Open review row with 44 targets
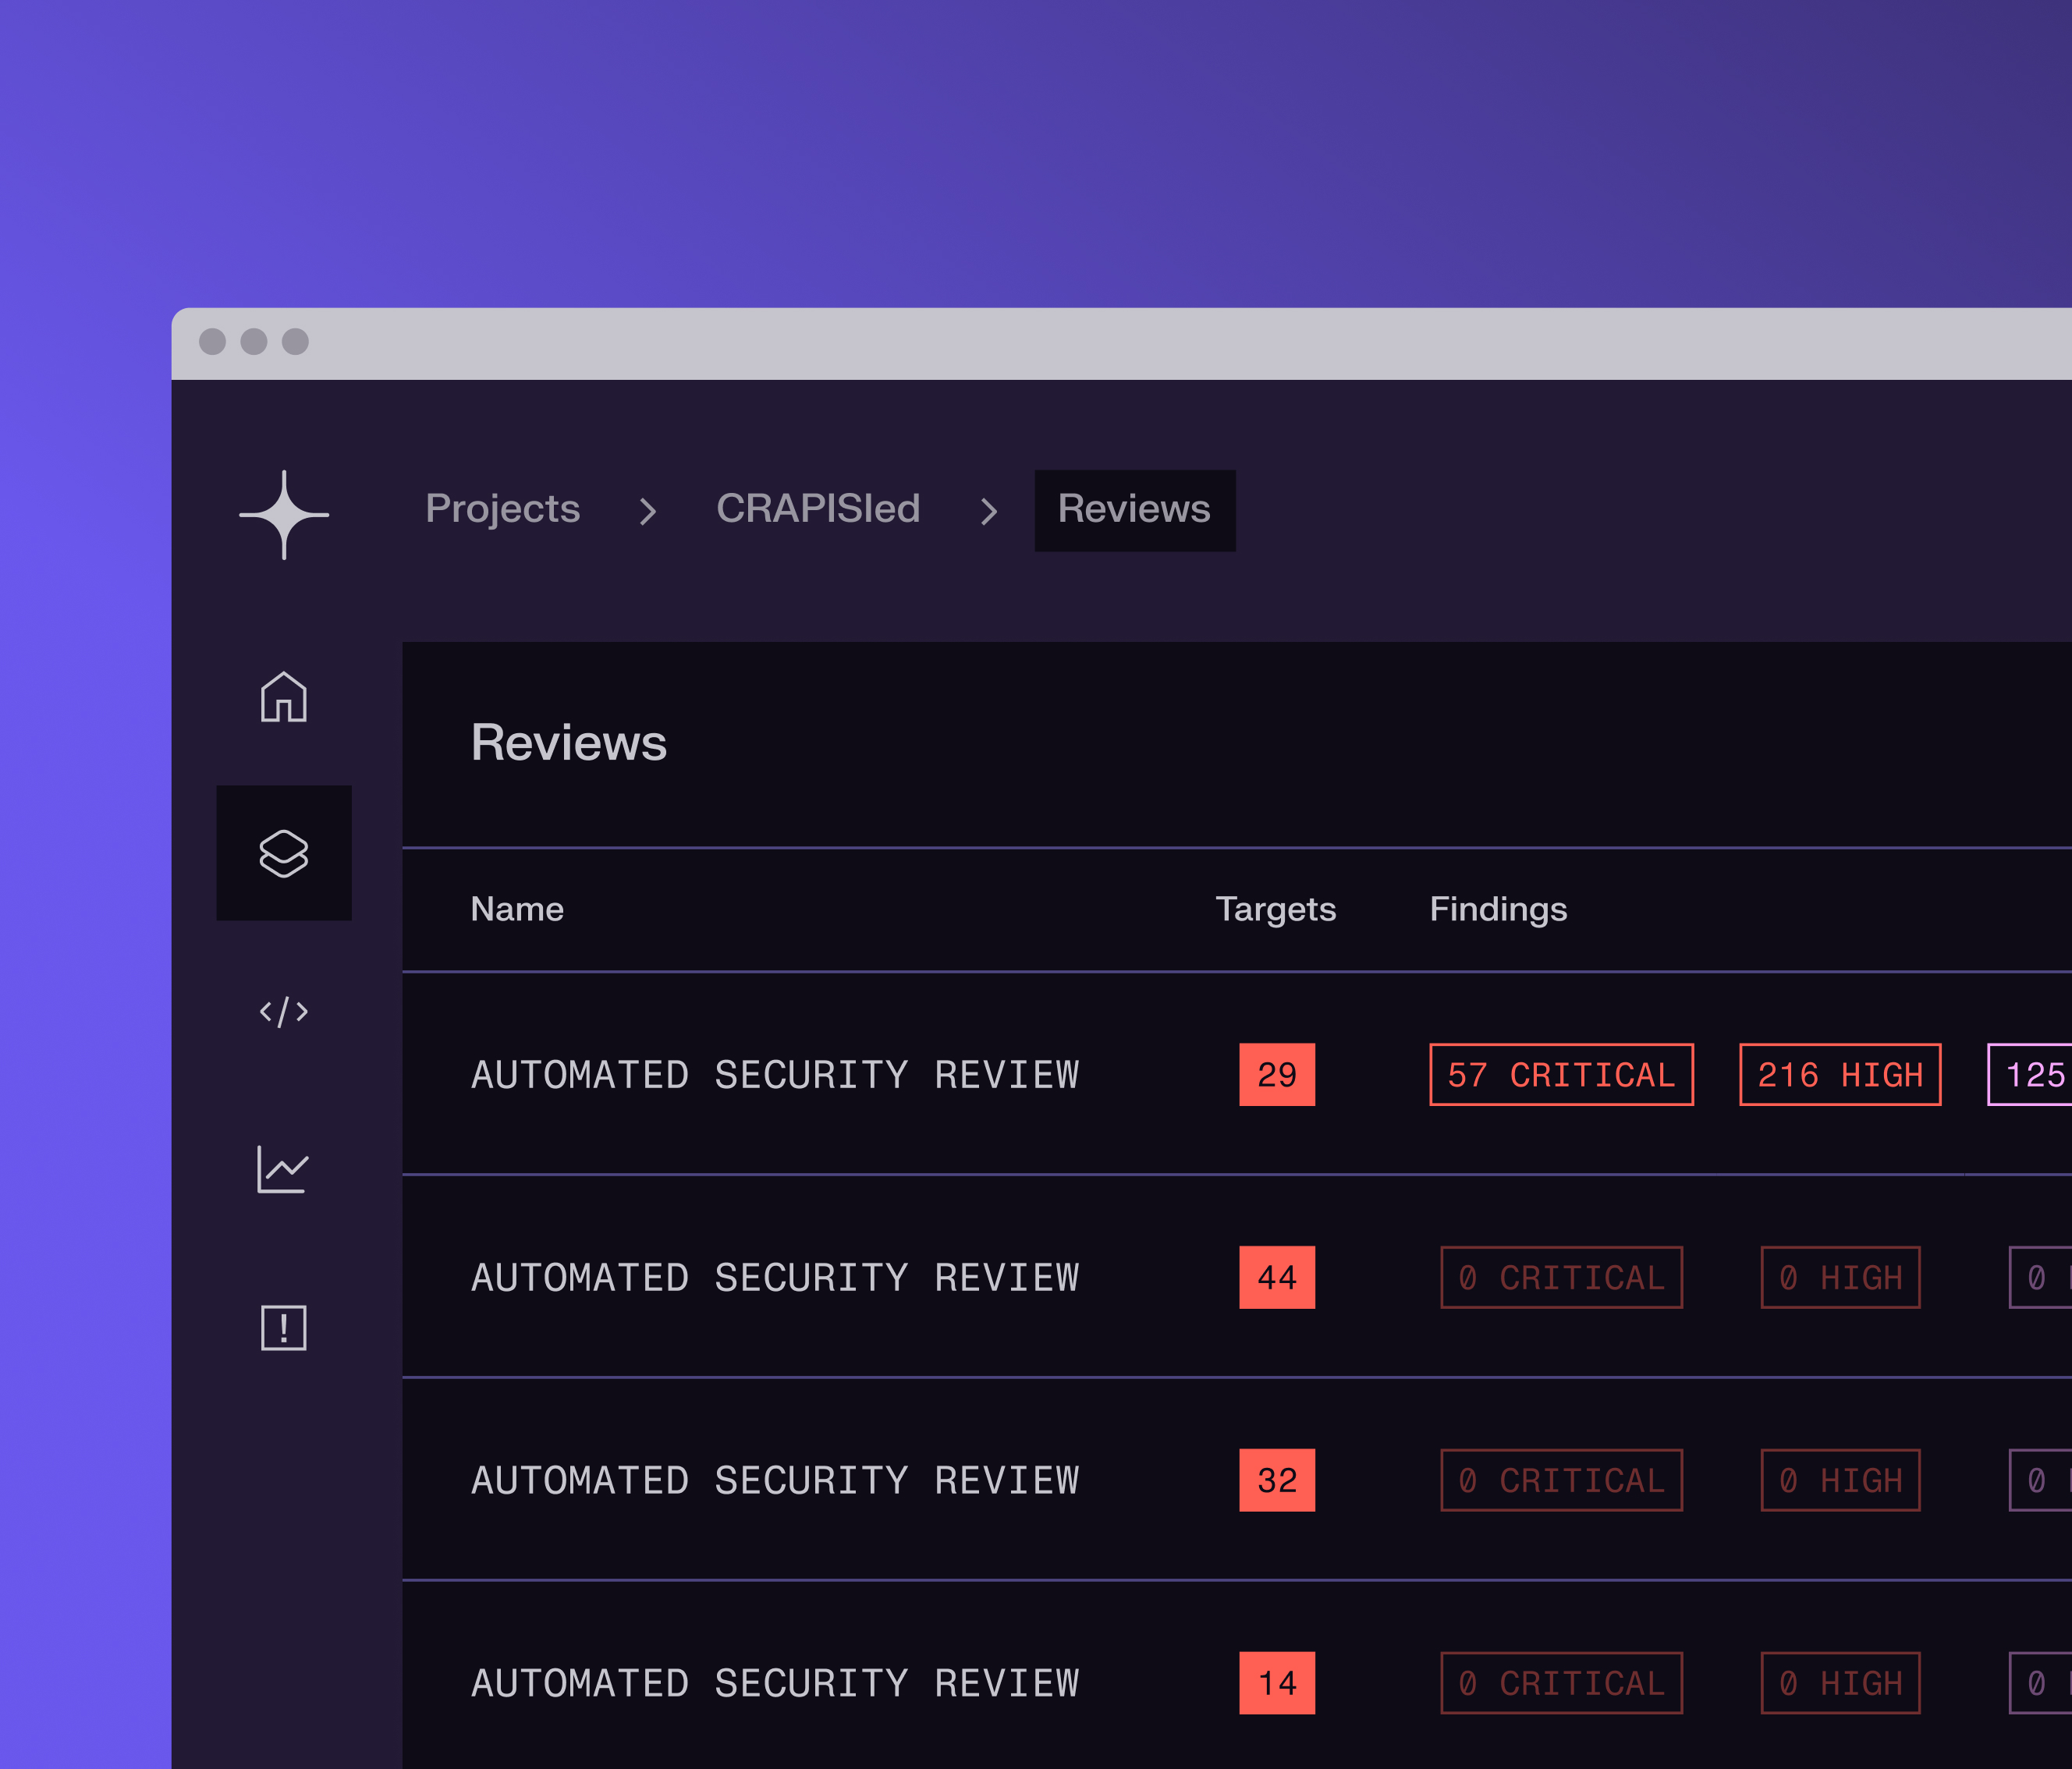Image resolution: width=2072 pixels, height=1769 pixels. pos(775,1277)
